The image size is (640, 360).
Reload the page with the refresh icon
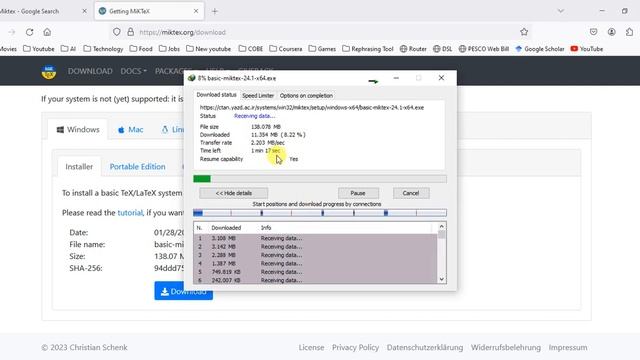point(29,32)
